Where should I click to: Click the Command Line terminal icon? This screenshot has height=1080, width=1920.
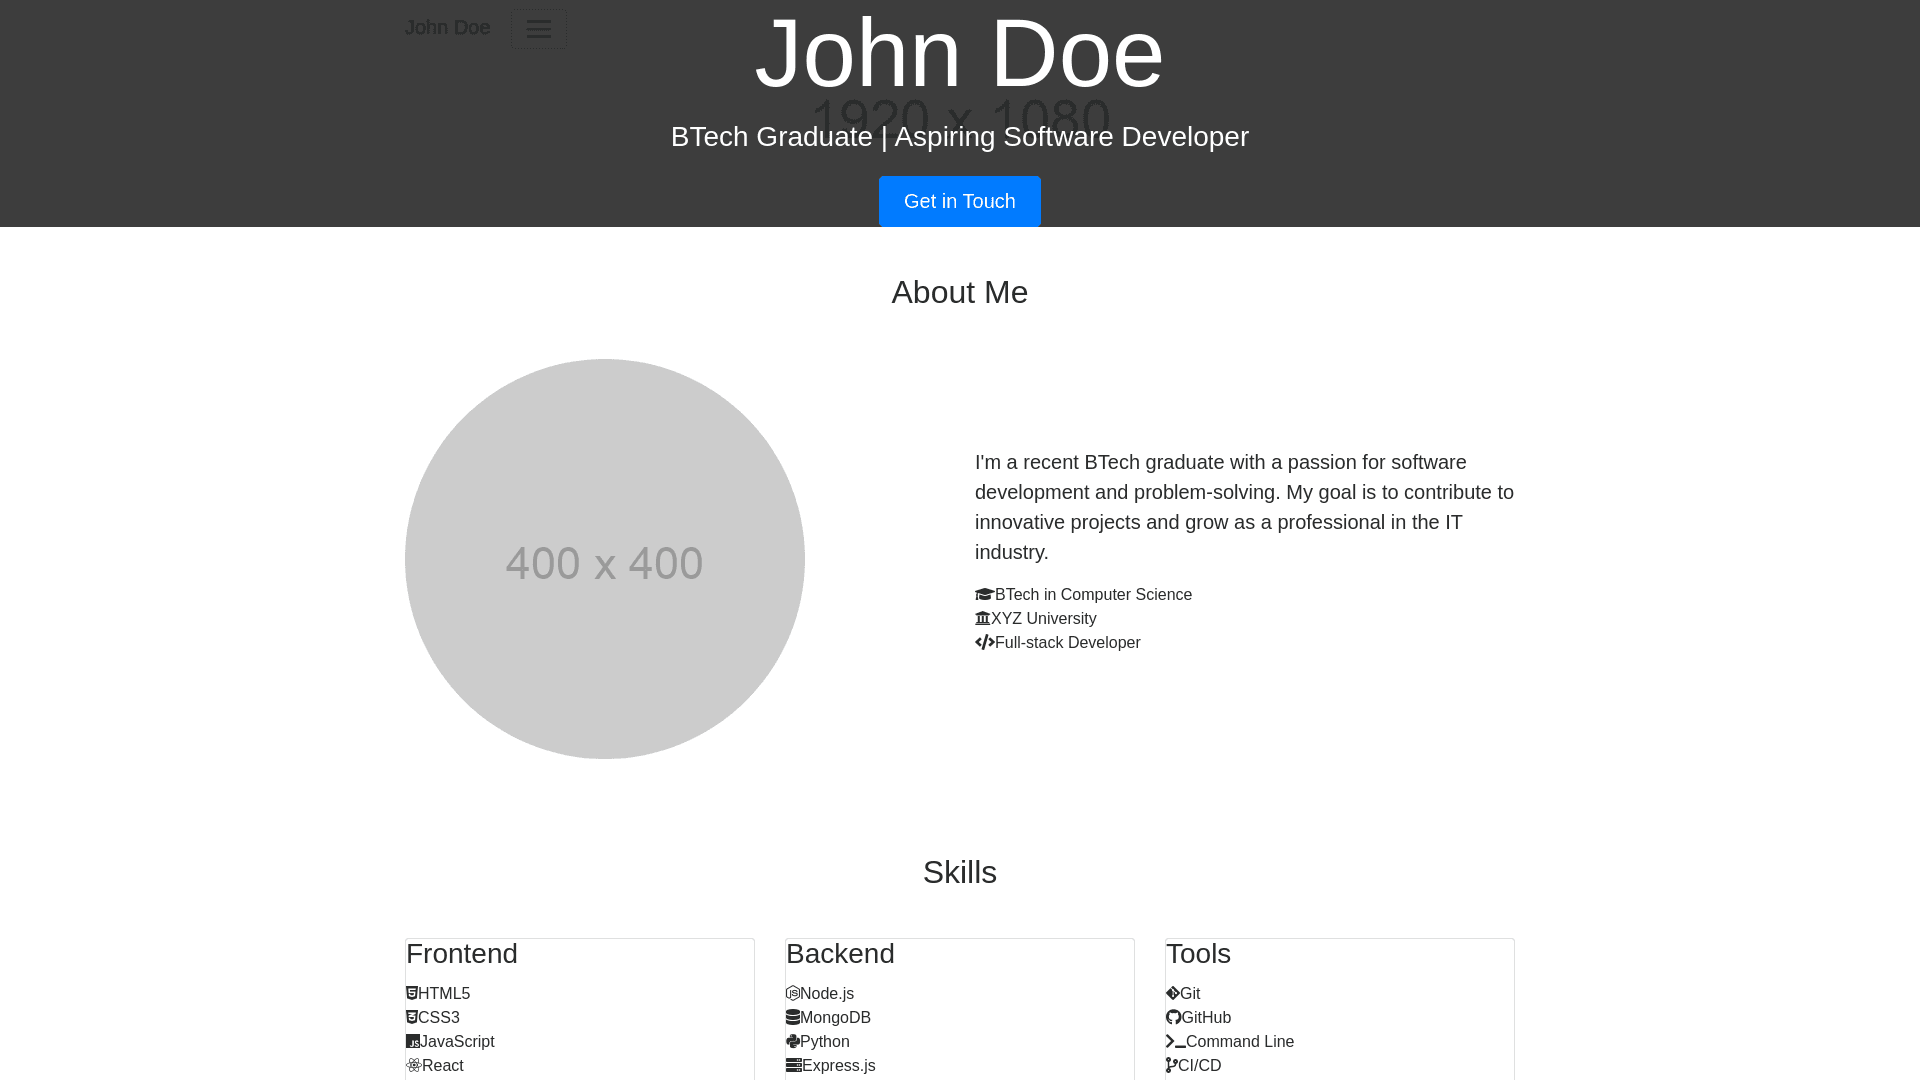[1175, 1042]
